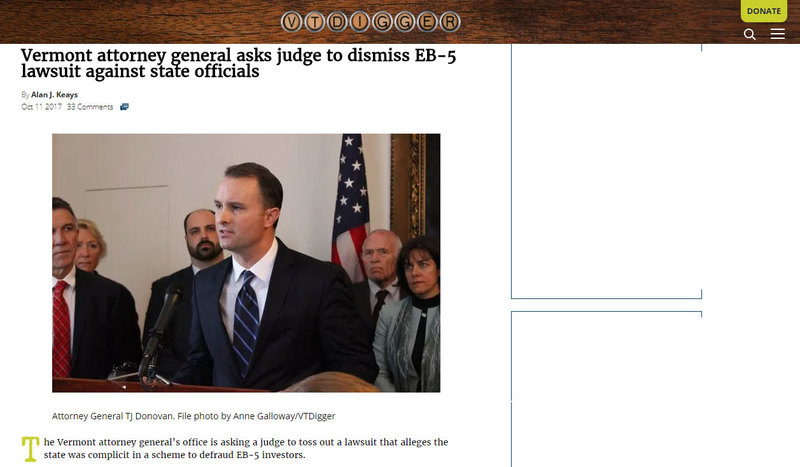Click the comments speech bubble icon
Viewport: 800px width, 467px height.
click(x=124, y=107)
